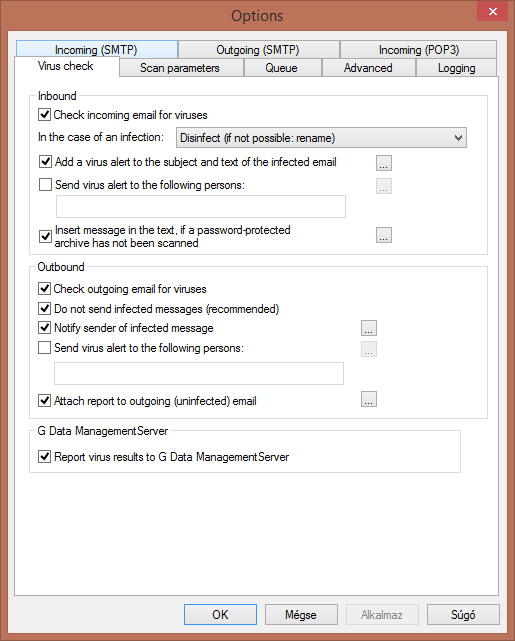Screen dimensions: 515x641
Task: Open the Advanced tab
Action: 368,68
